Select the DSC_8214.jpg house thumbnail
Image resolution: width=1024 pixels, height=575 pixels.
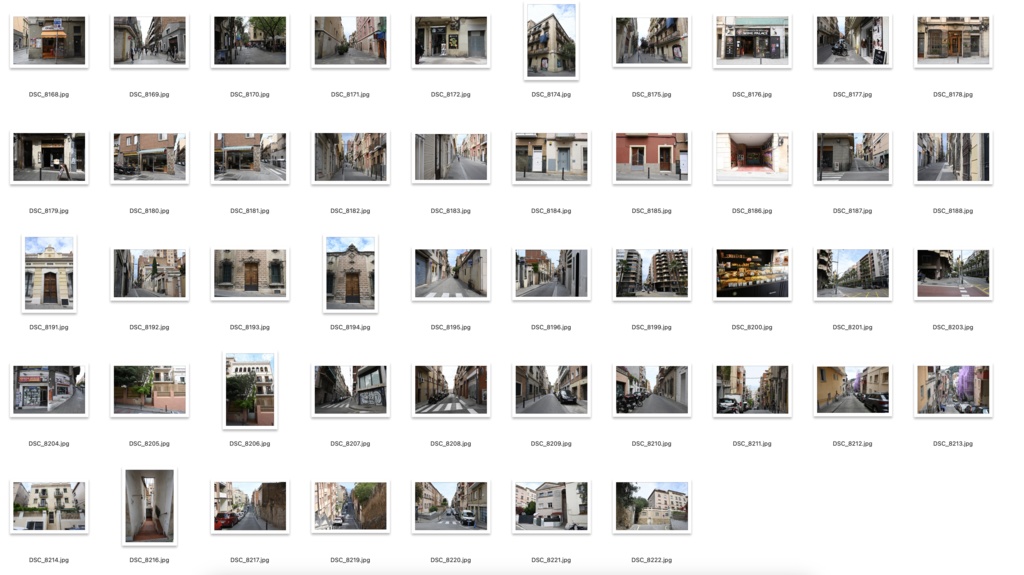coord(49,506)
